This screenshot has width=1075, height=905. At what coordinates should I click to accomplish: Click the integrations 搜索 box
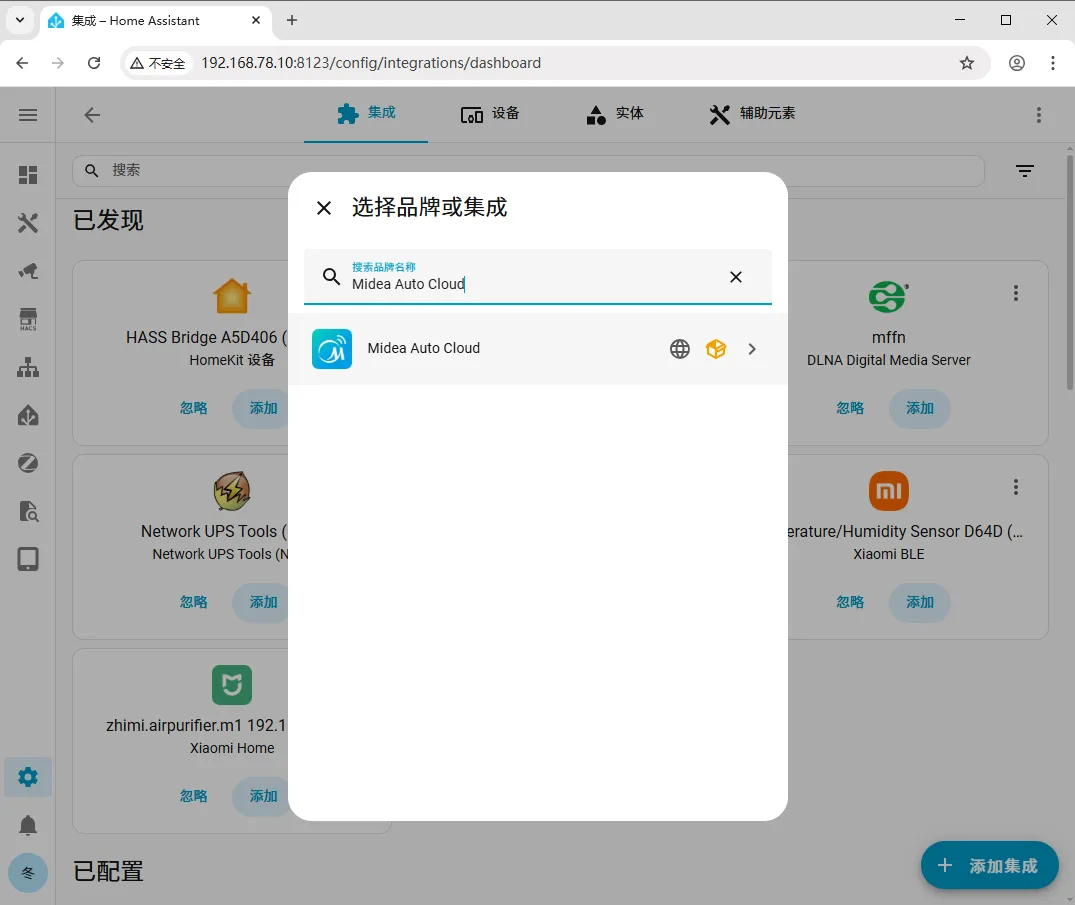tap(528, 171)
